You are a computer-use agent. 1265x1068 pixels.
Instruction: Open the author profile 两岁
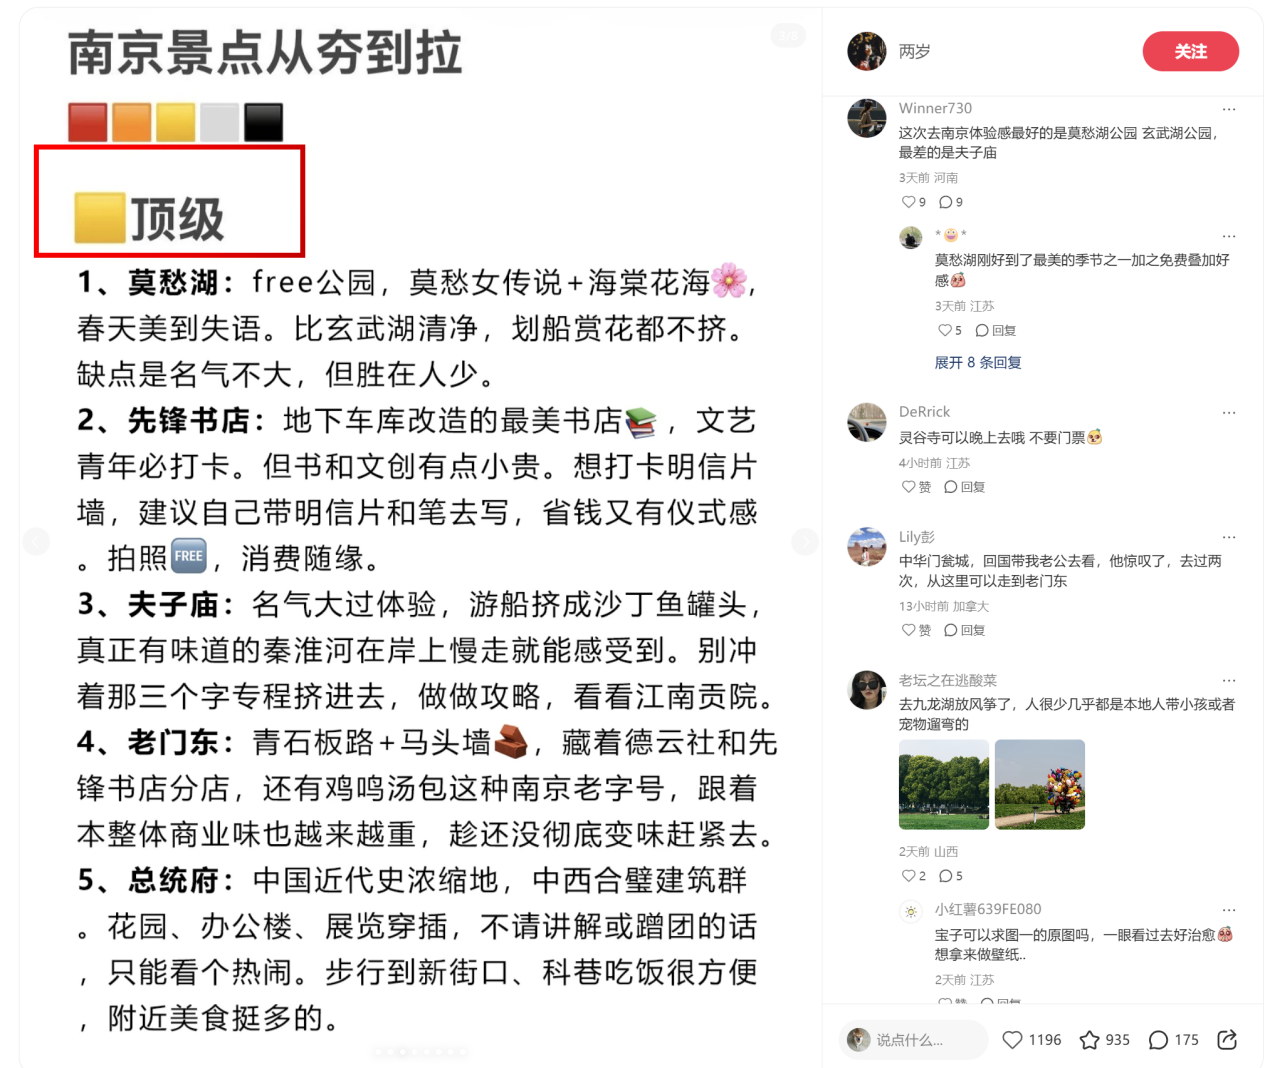click(914, 51)
